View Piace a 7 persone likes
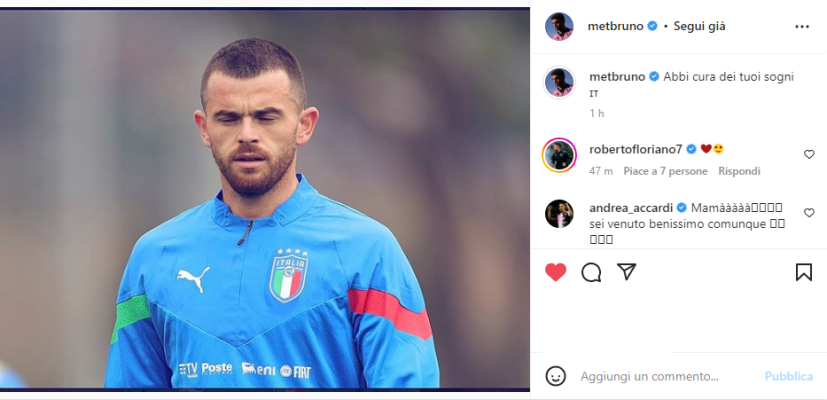827x400 pixels. pyautogui.click(x=666, y=171)
